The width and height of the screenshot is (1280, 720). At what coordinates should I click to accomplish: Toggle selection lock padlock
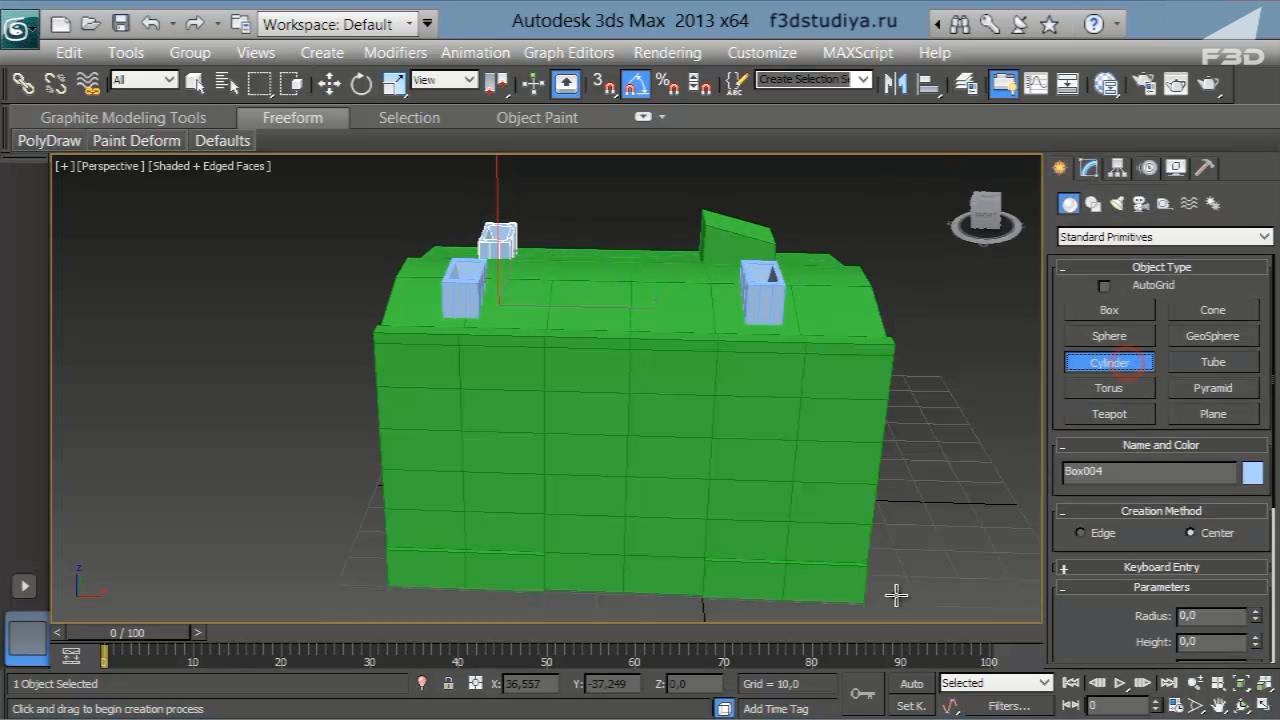pyautogui.click(x=448, y=684)
